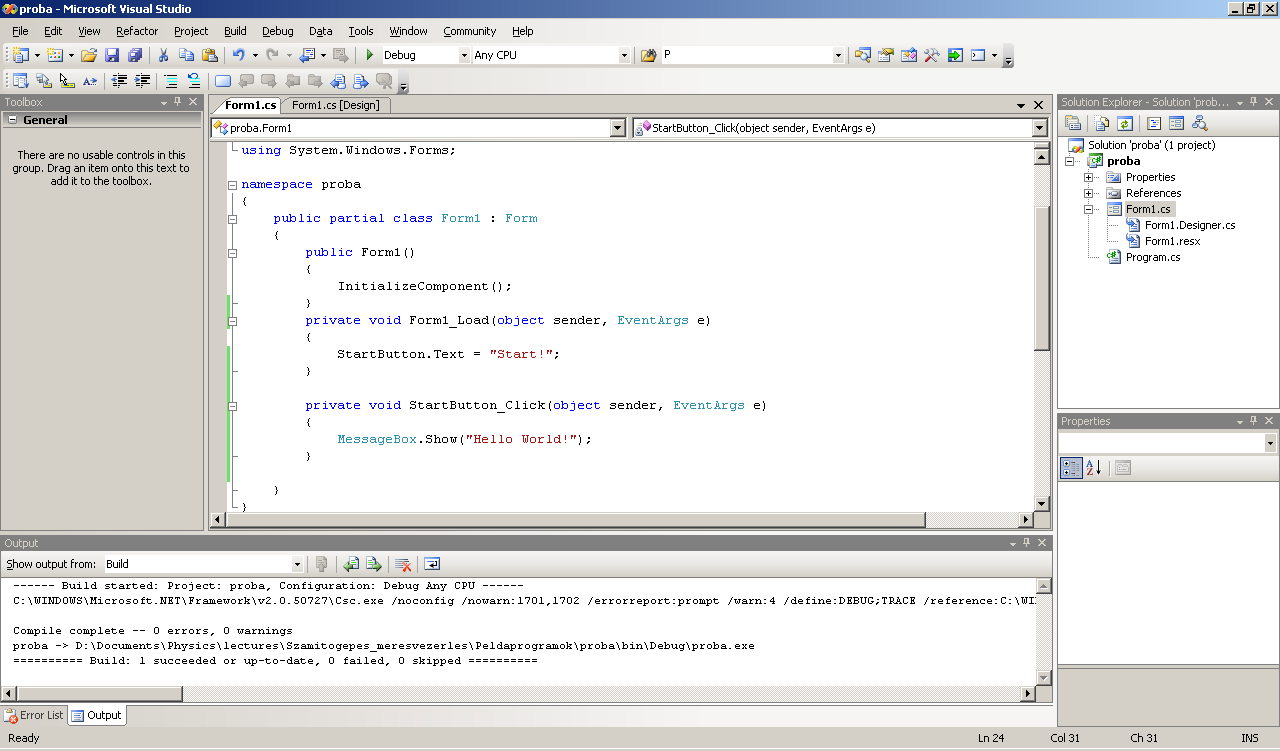The width and height of the screenshot is (1280, 751).
Task: Click the code editor horizontal scrollbar thumb
Action: [x=575, y=520]
